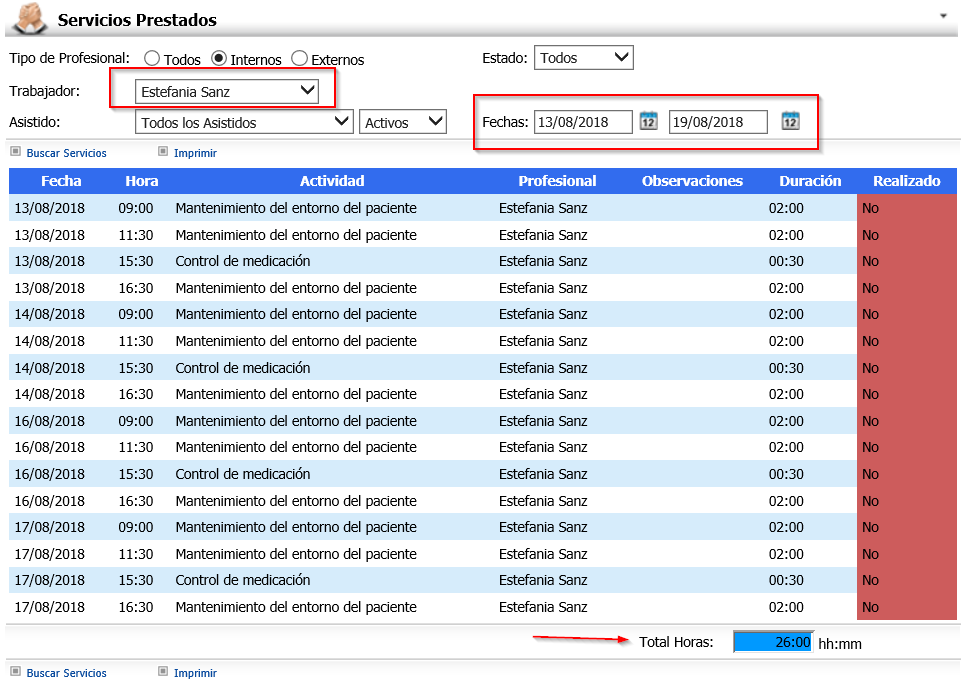The image size is (962, 685).
Task: Expand the Todos los Asistidos dropdown
Action: pyautogui.click(x=244, y=122)
